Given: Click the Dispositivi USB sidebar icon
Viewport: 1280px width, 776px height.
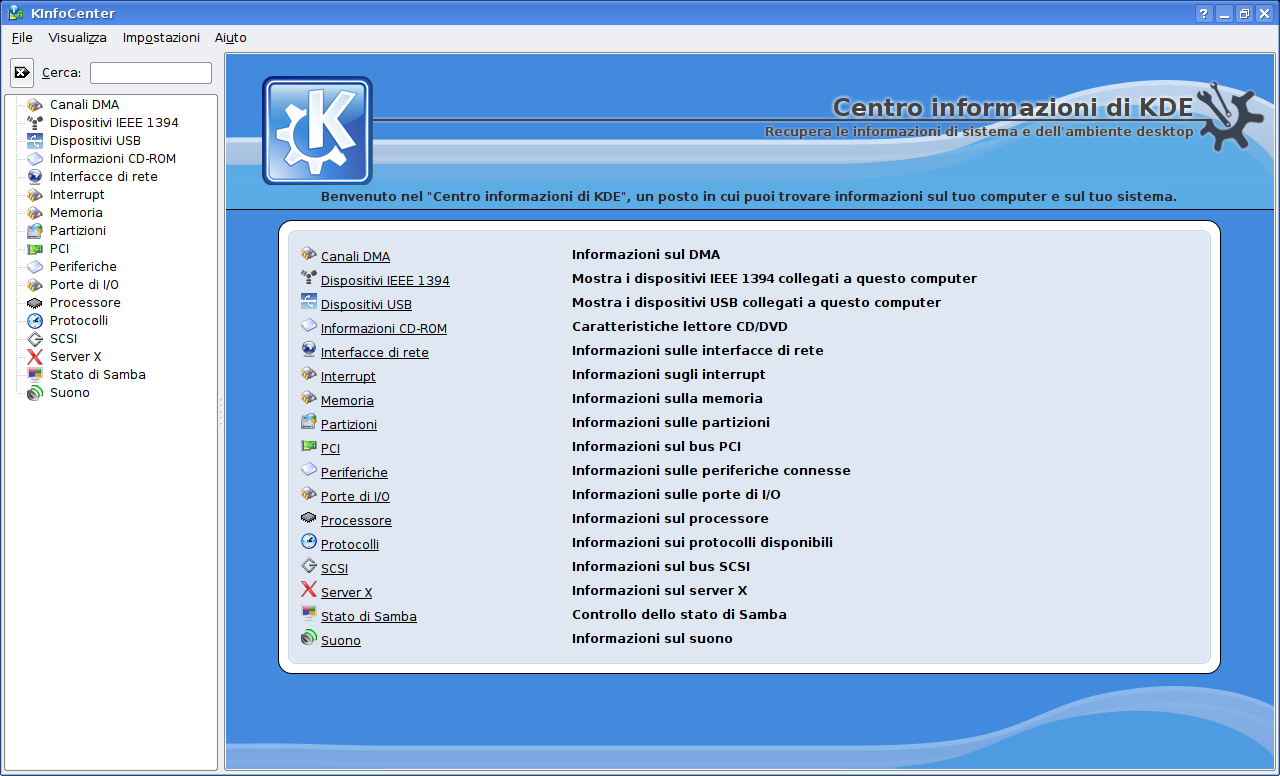Looking at the screenshot, I should coord(35,141).
